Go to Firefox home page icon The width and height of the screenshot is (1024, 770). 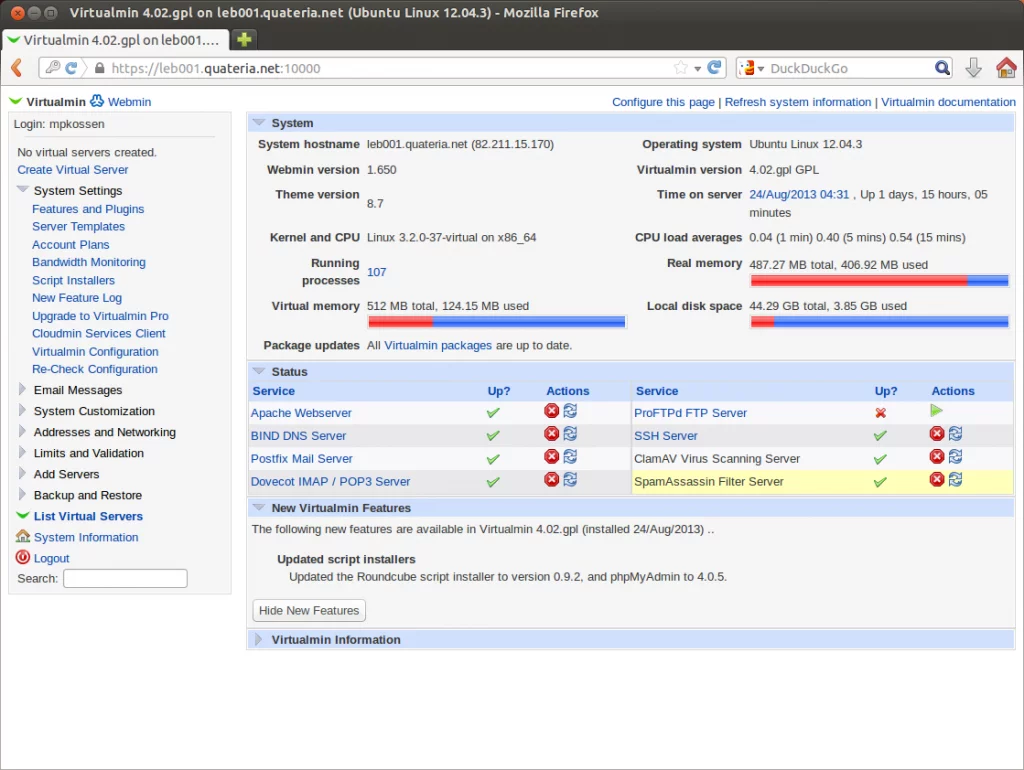click(x=1006, y=68)
